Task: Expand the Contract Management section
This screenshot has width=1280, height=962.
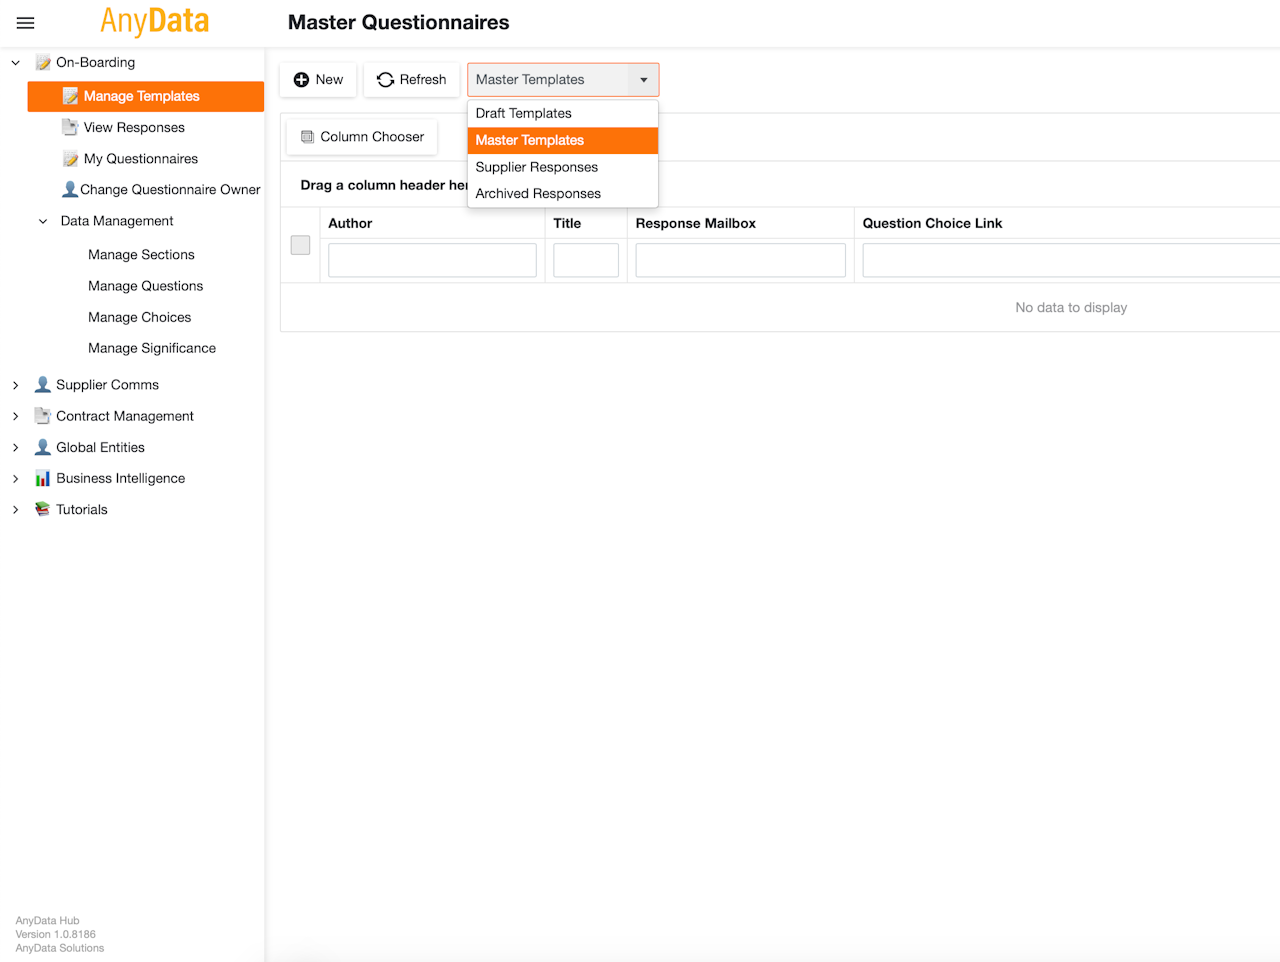Action: tap(16, 416)
